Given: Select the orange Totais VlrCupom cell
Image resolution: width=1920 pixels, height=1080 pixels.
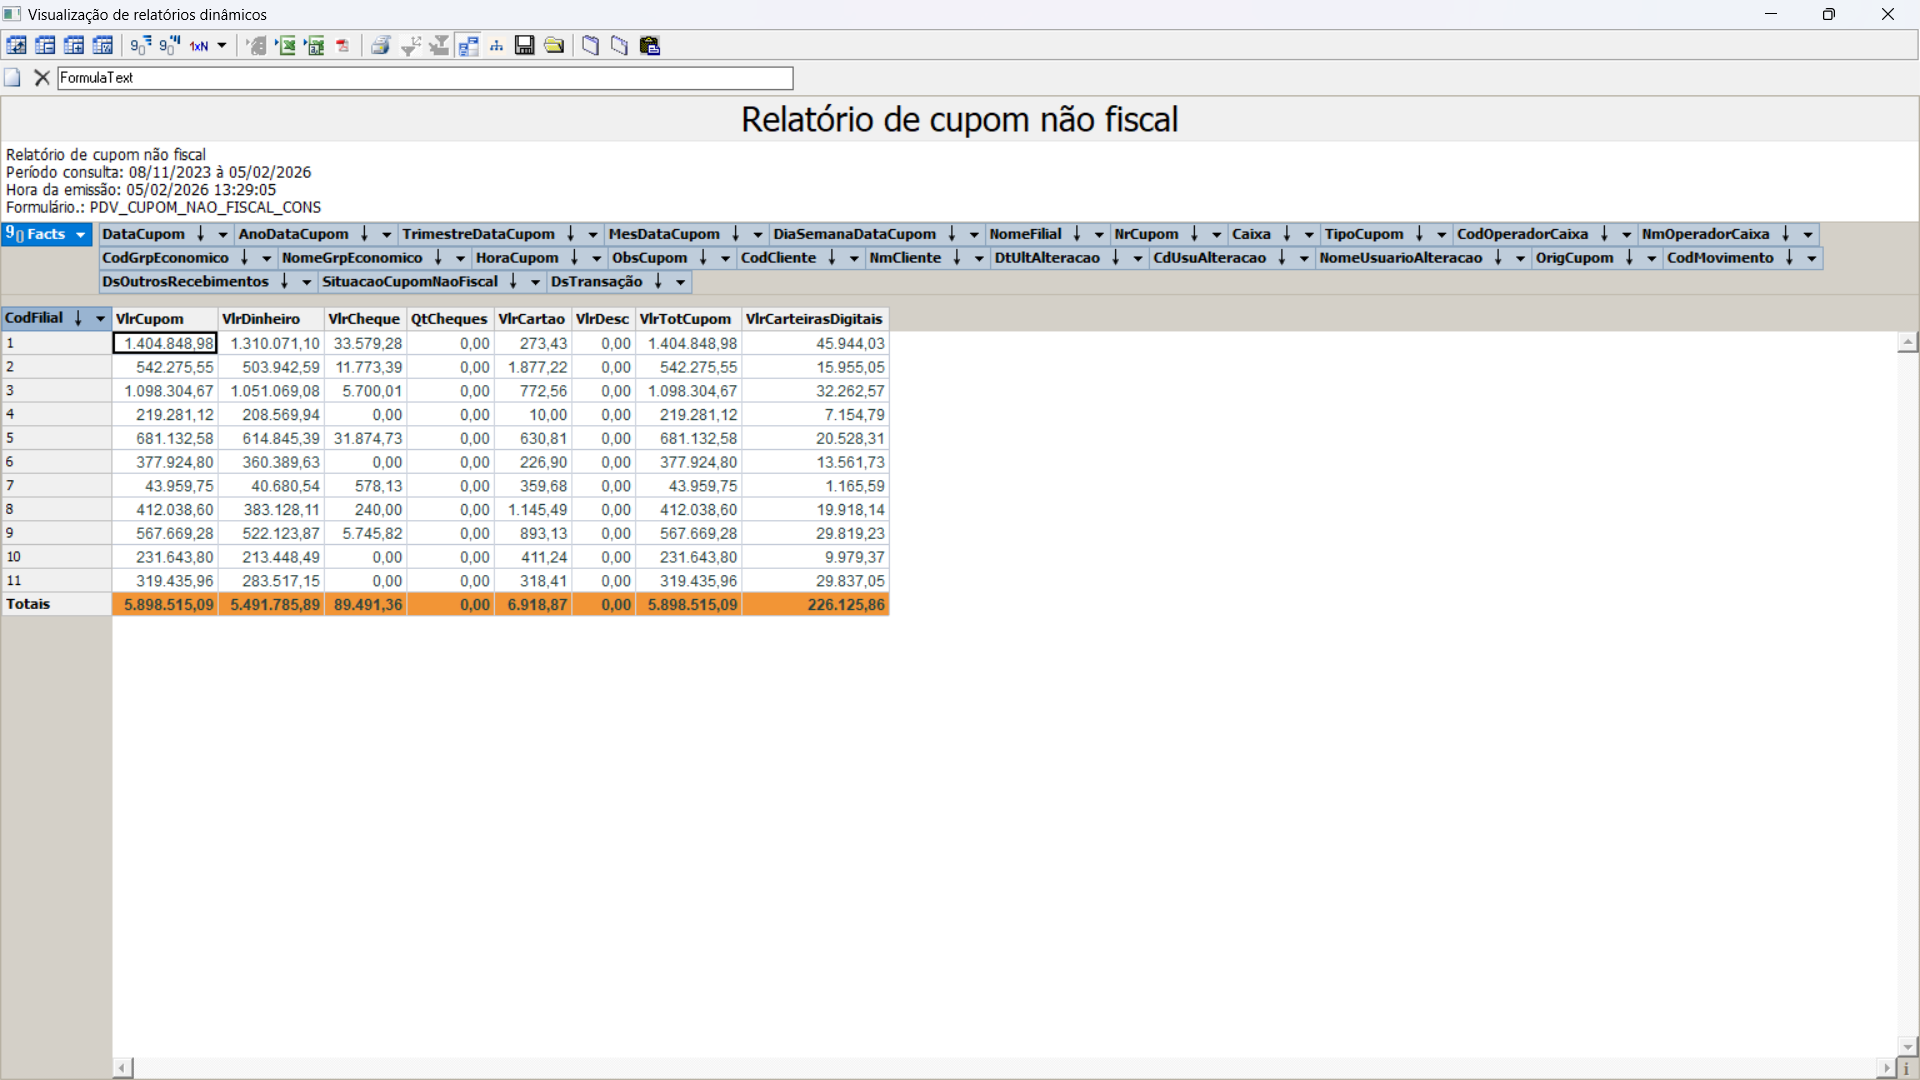Looking at the screenshot, I should [165, 605].
